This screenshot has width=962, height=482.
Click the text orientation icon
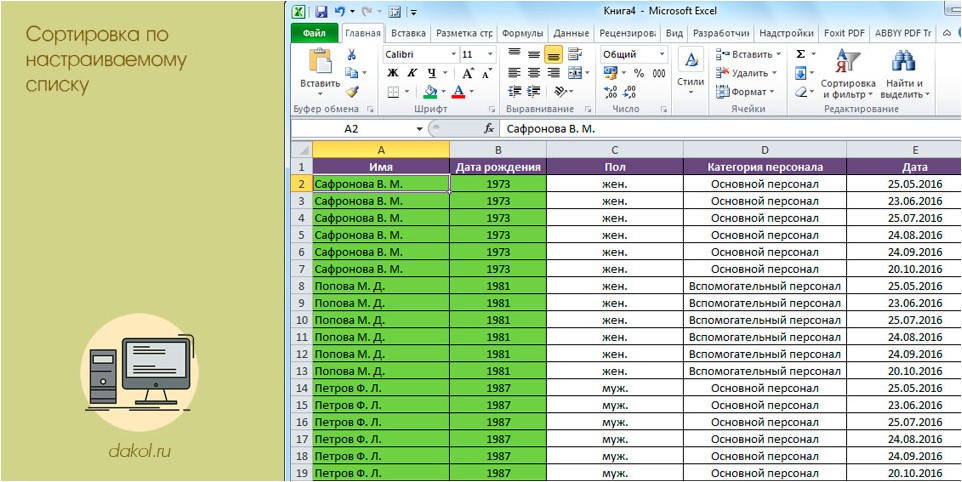[561, 92]
